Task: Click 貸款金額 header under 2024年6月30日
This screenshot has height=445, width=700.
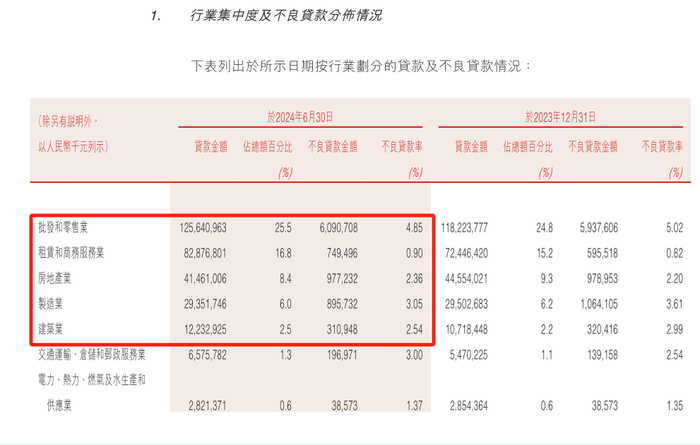Action: (211, 146)
